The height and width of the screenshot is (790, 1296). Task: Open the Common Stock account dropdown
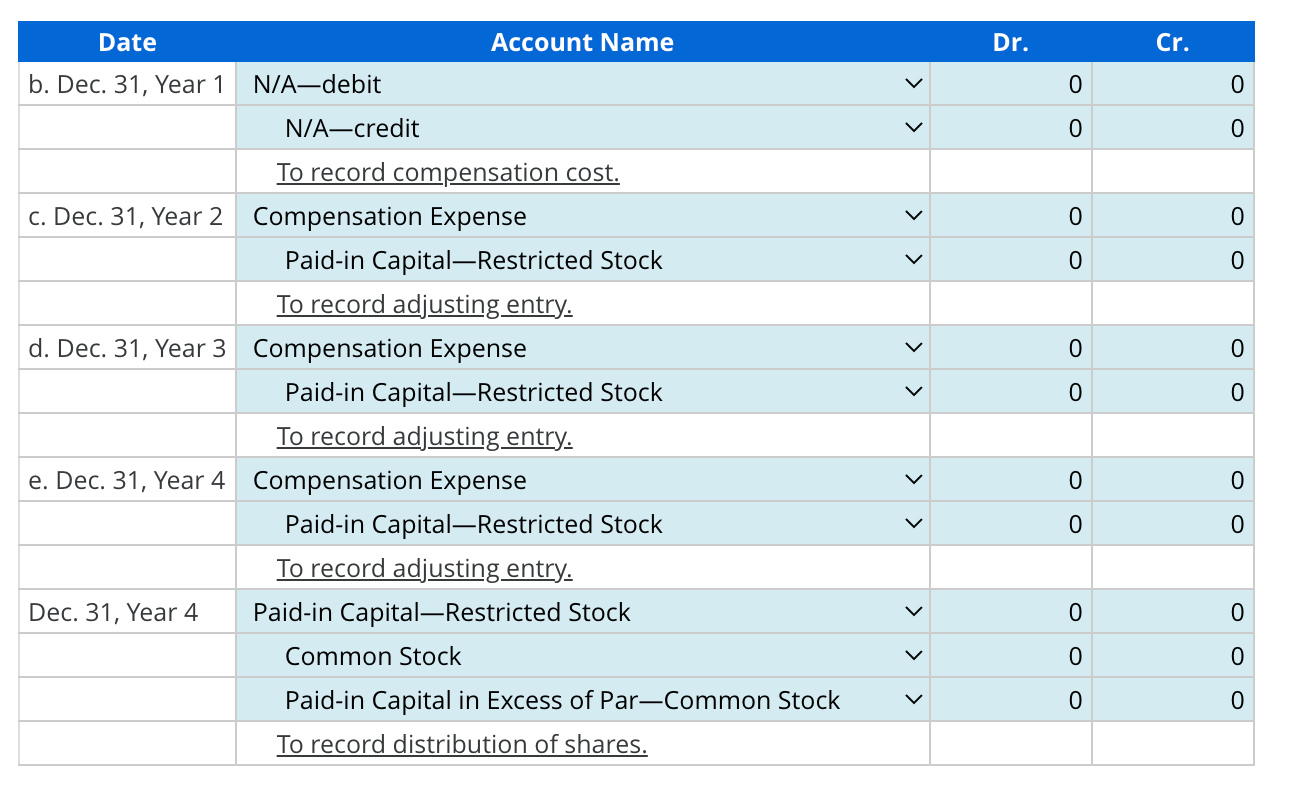point(913,655)
